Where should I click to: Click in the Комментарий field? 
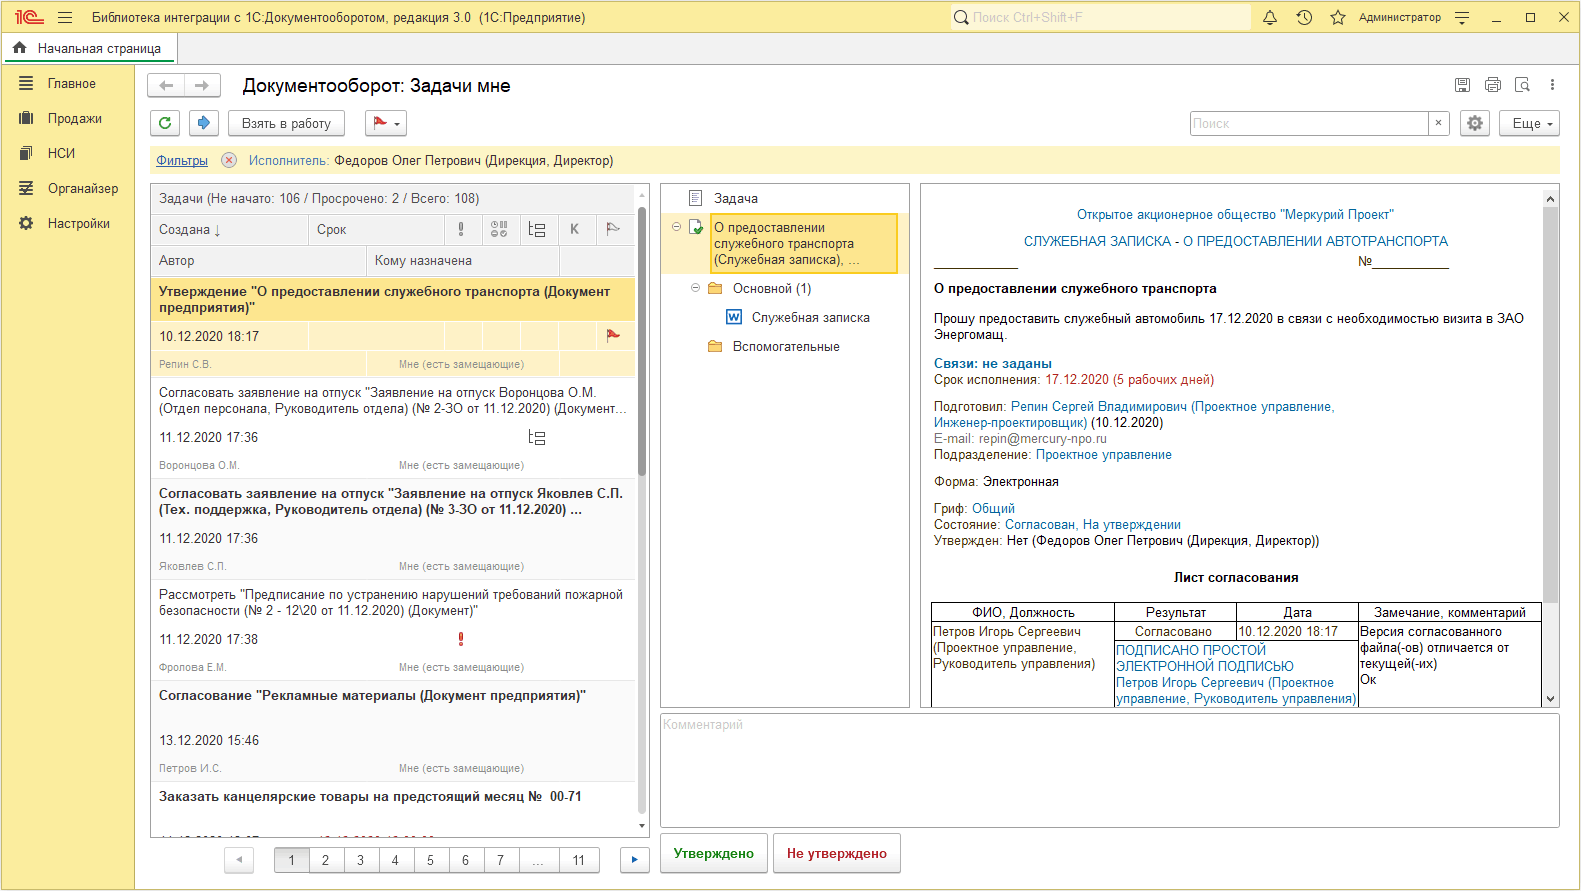coord(1109,770)
